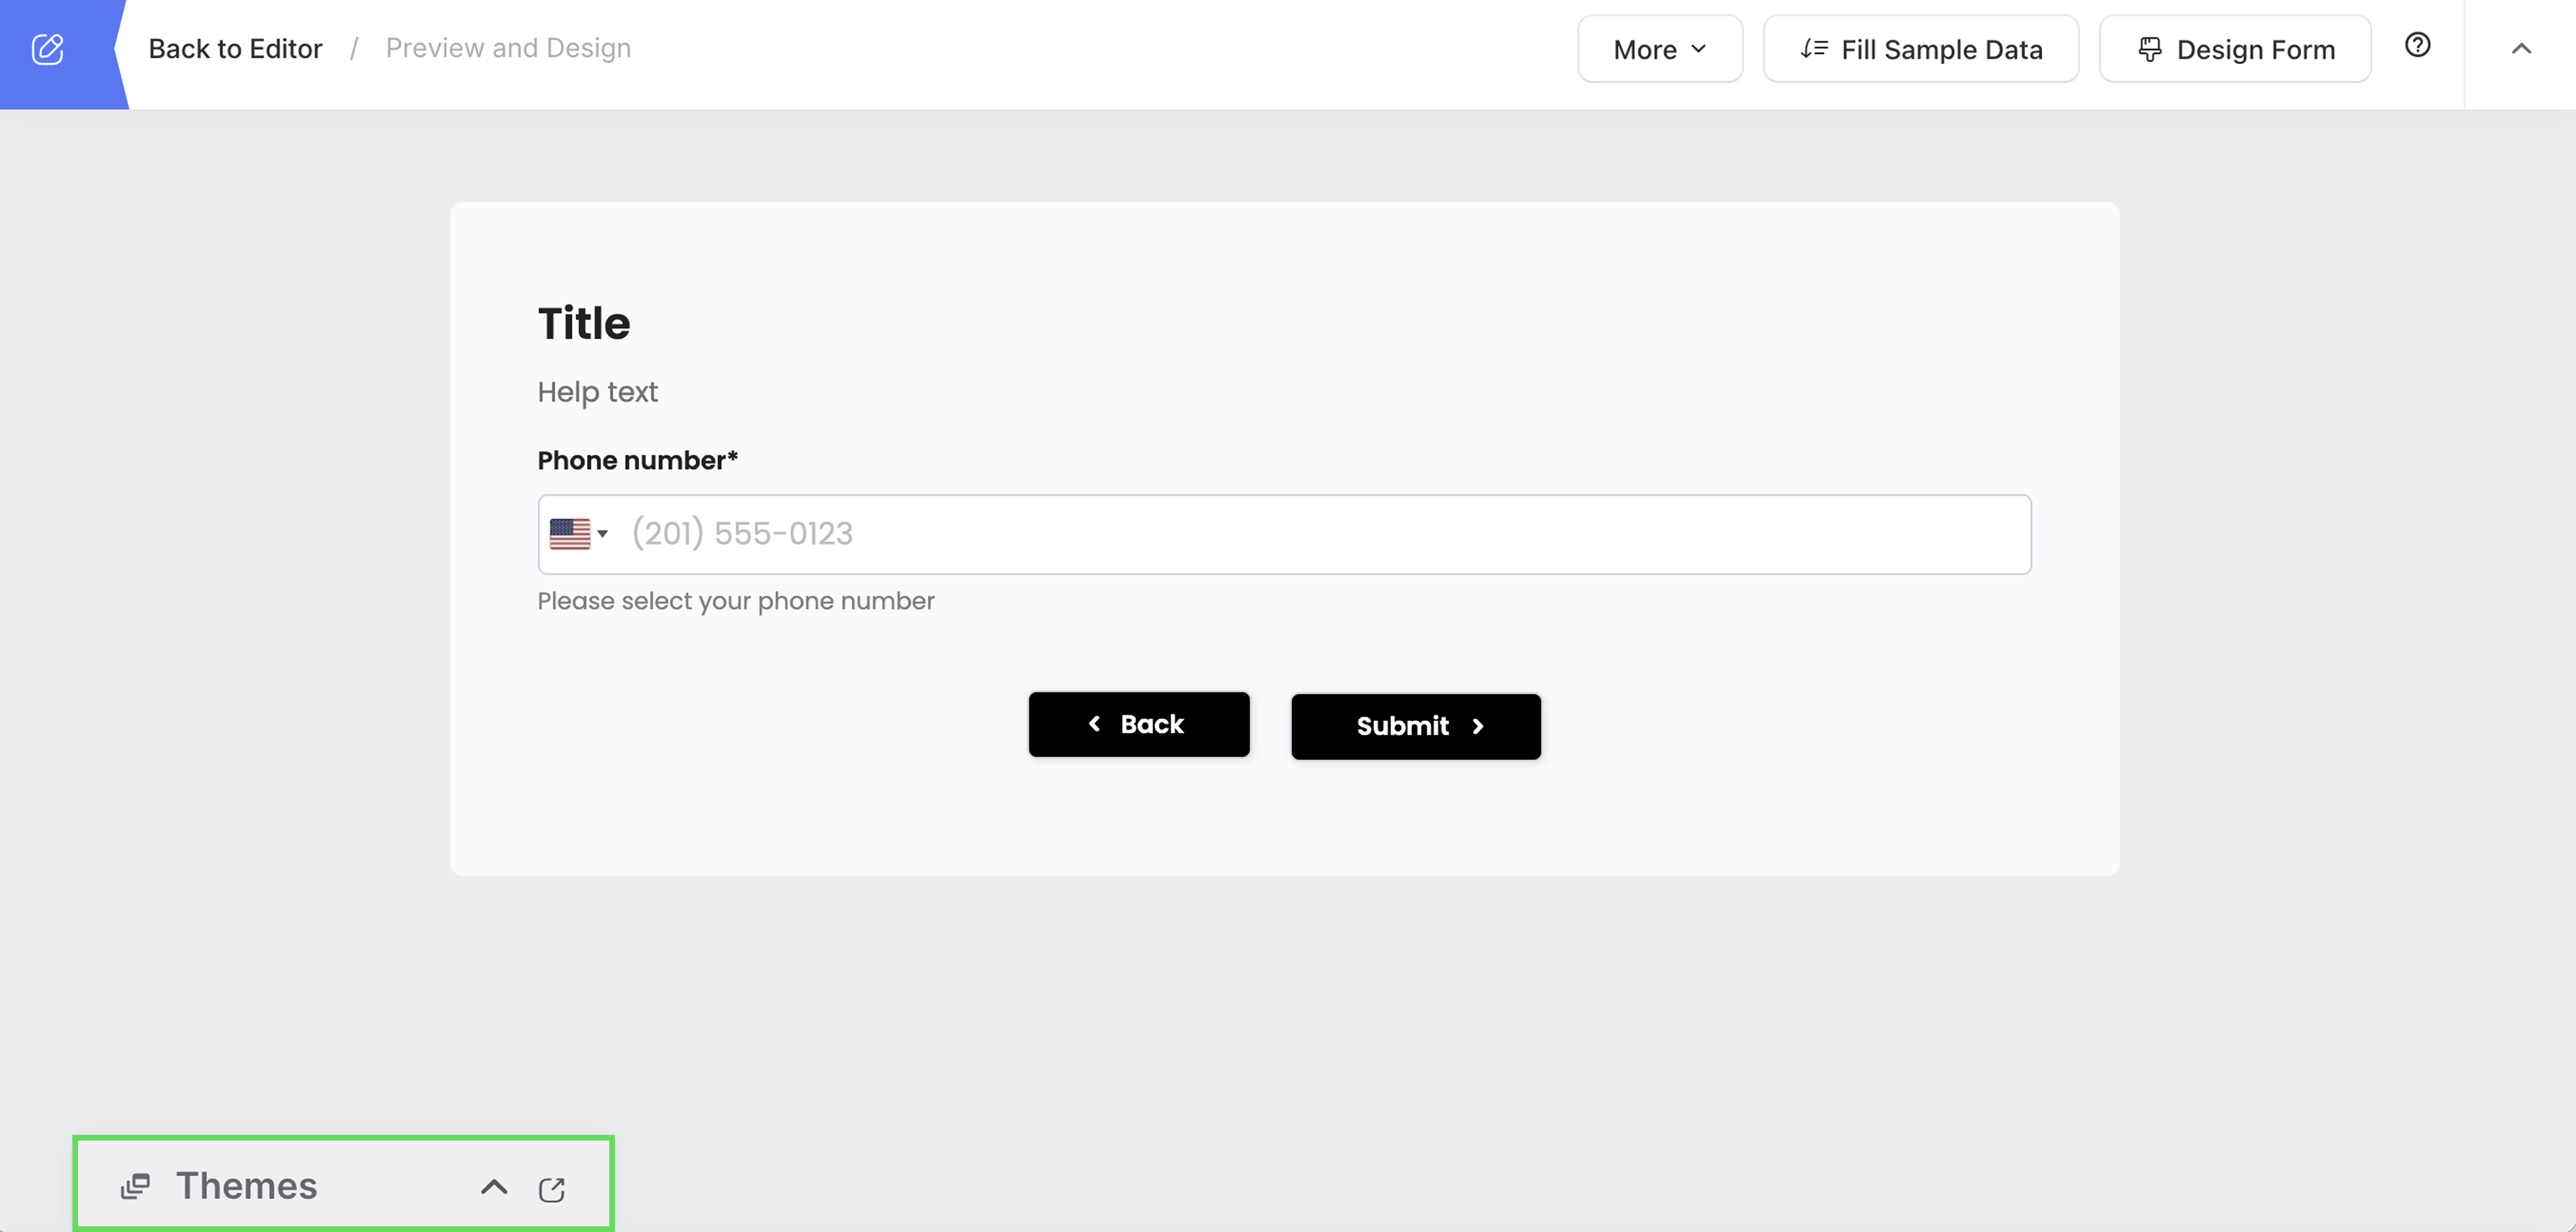This screenshot has height=1232, width=2576.
Task: Click the edit pencil logo icon
Action: pos(47,49)
